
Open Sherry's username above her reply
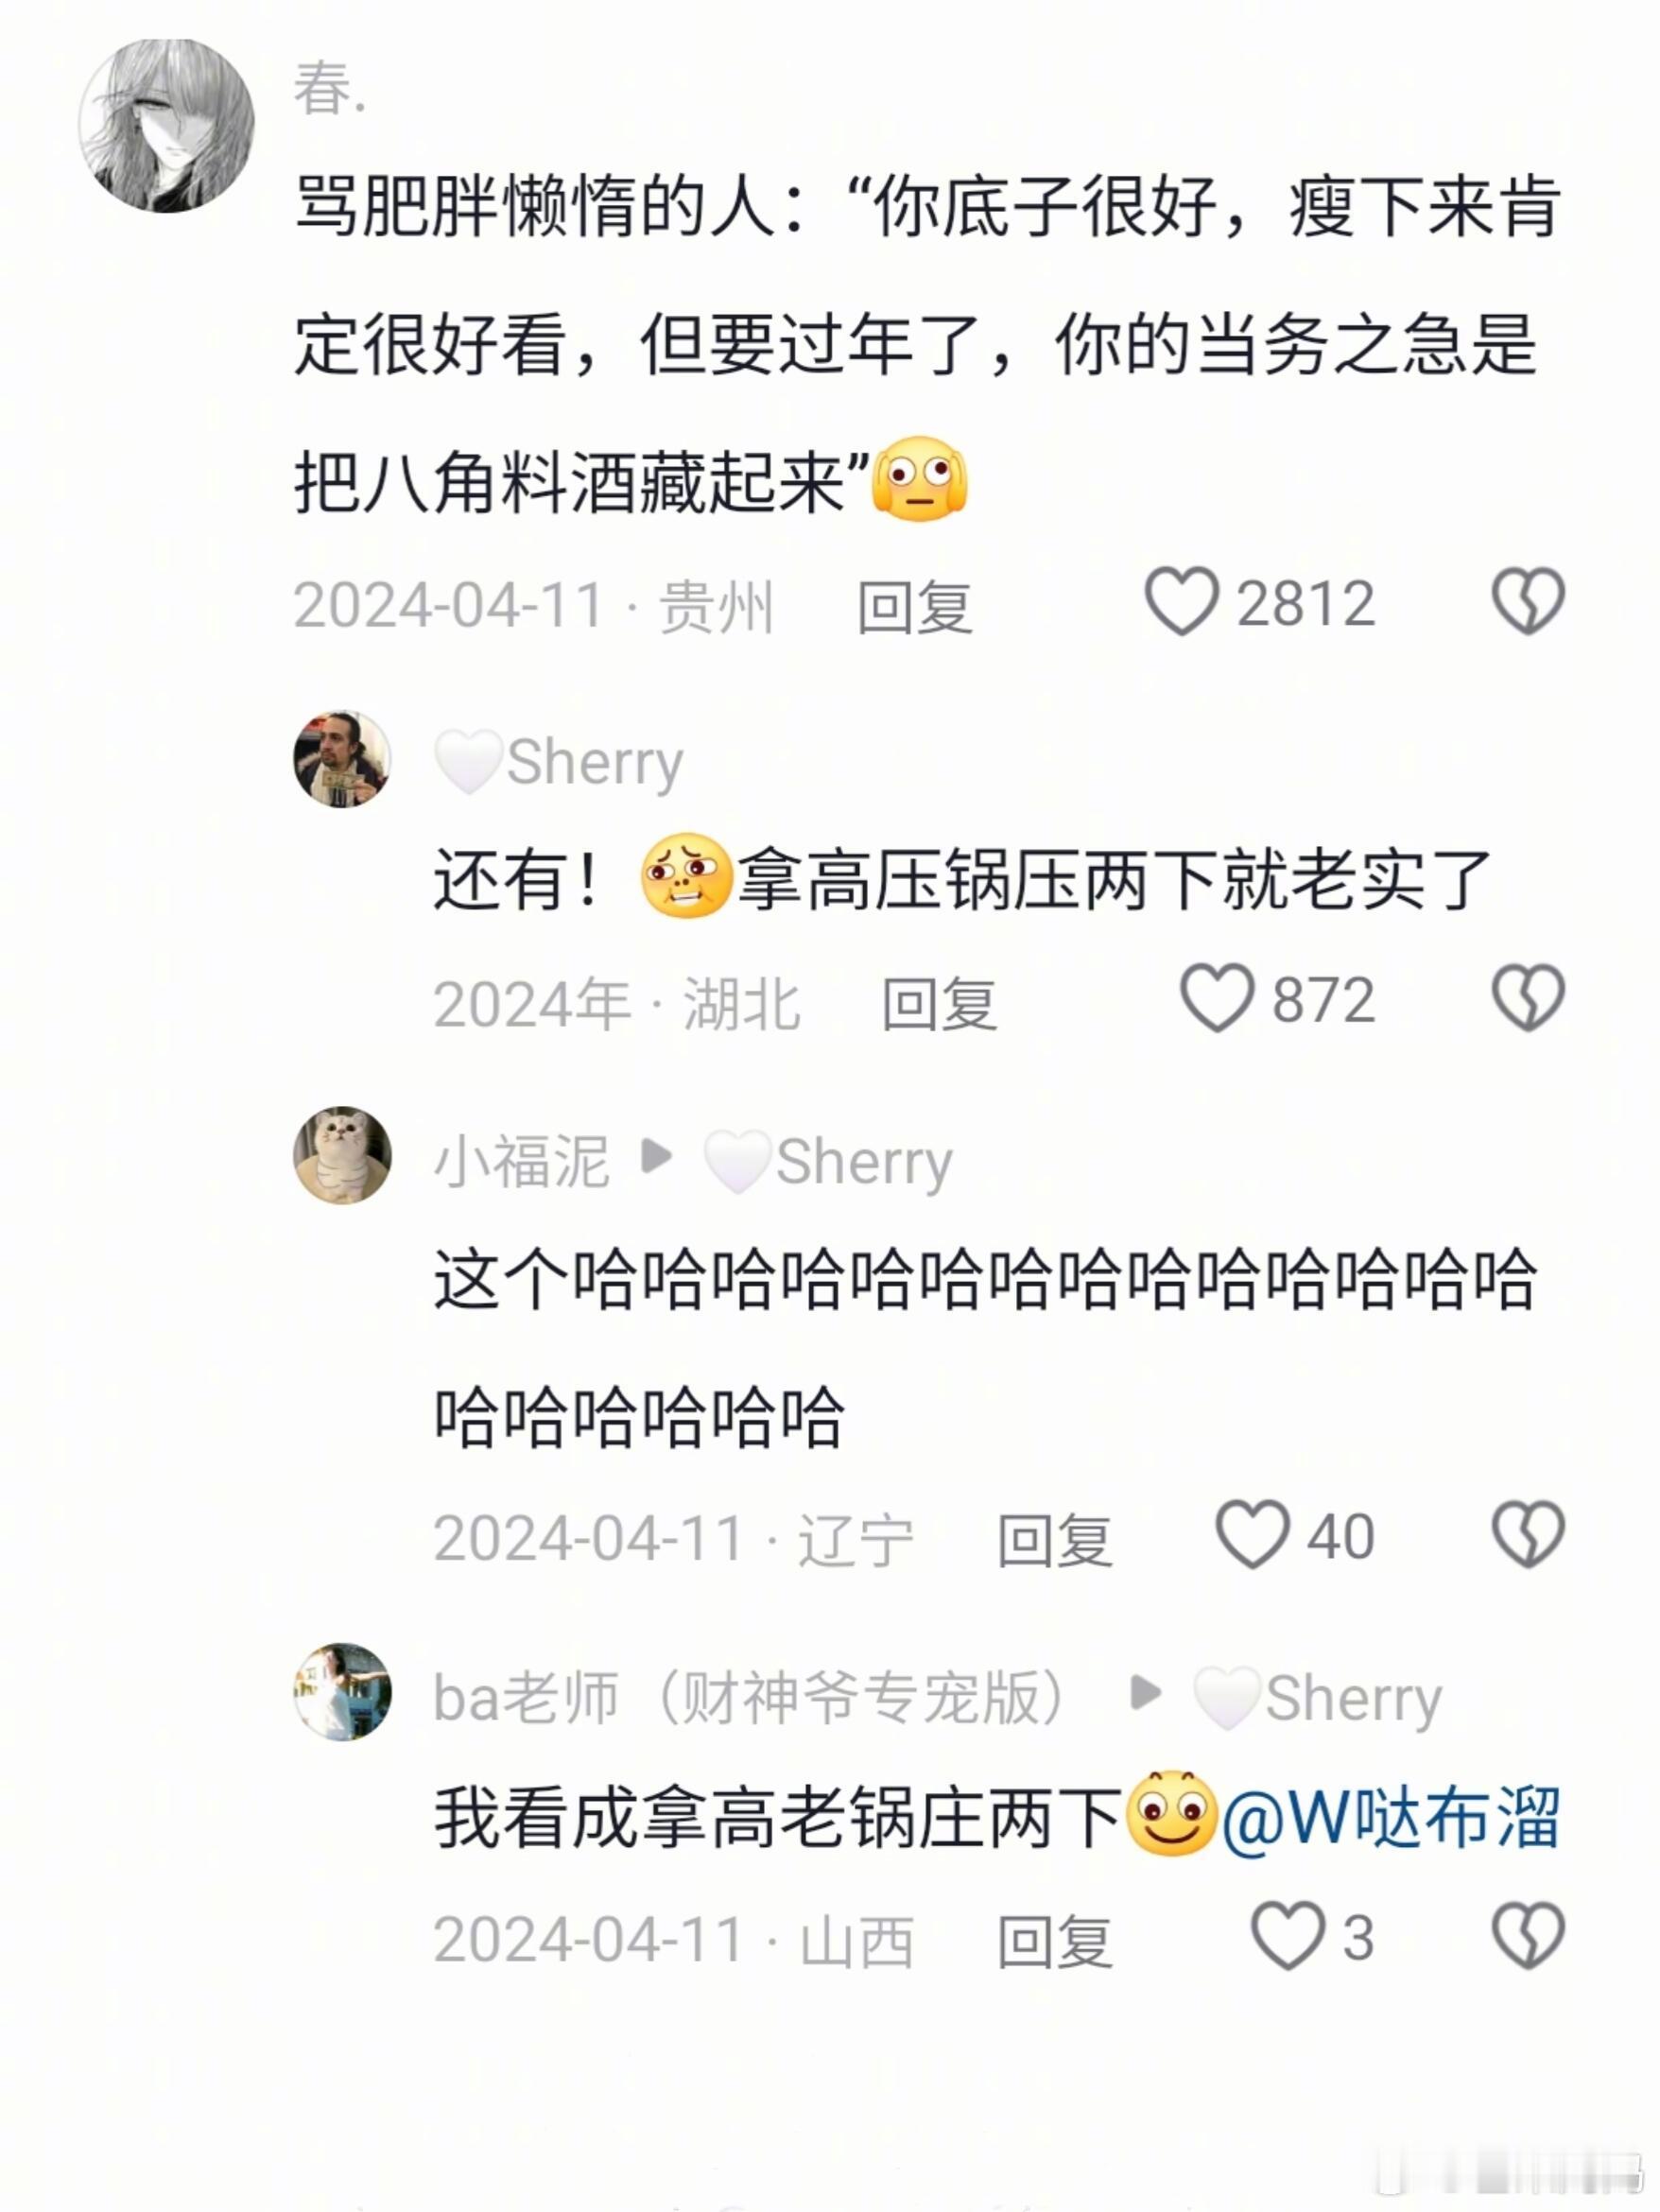click(x=559, y=763)
